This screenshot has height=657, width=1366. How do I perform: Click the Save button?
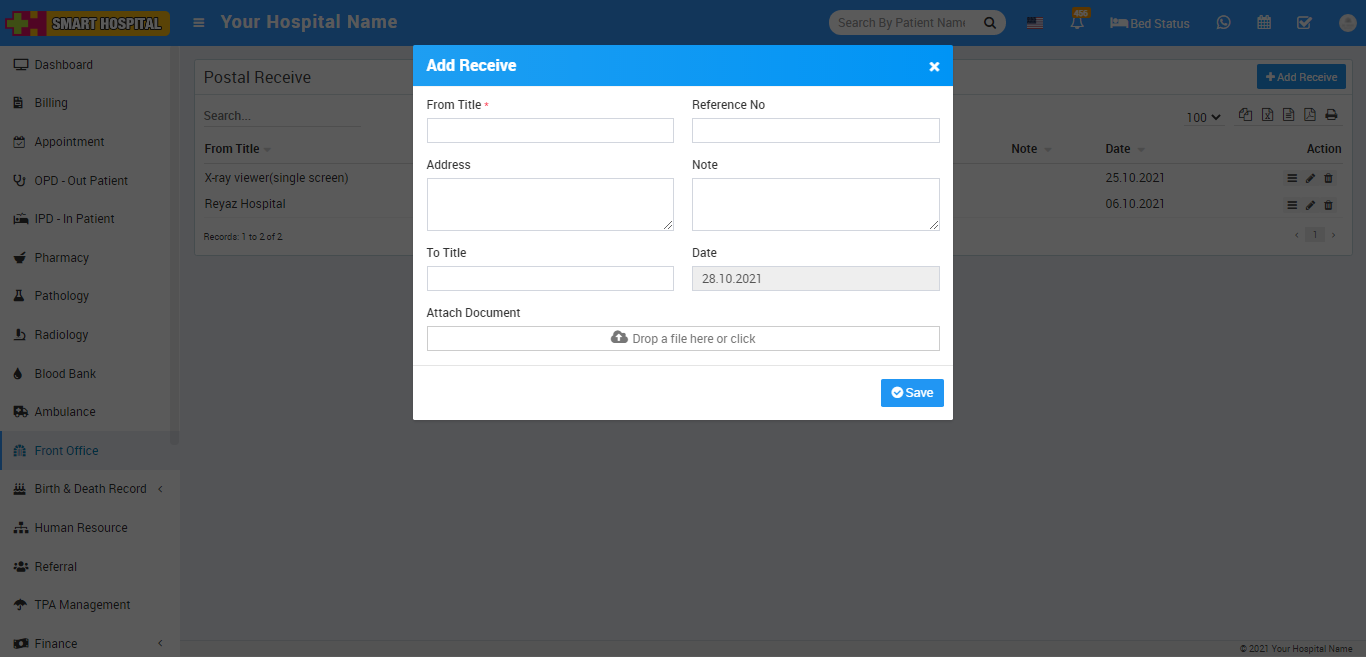click(911, 393)
